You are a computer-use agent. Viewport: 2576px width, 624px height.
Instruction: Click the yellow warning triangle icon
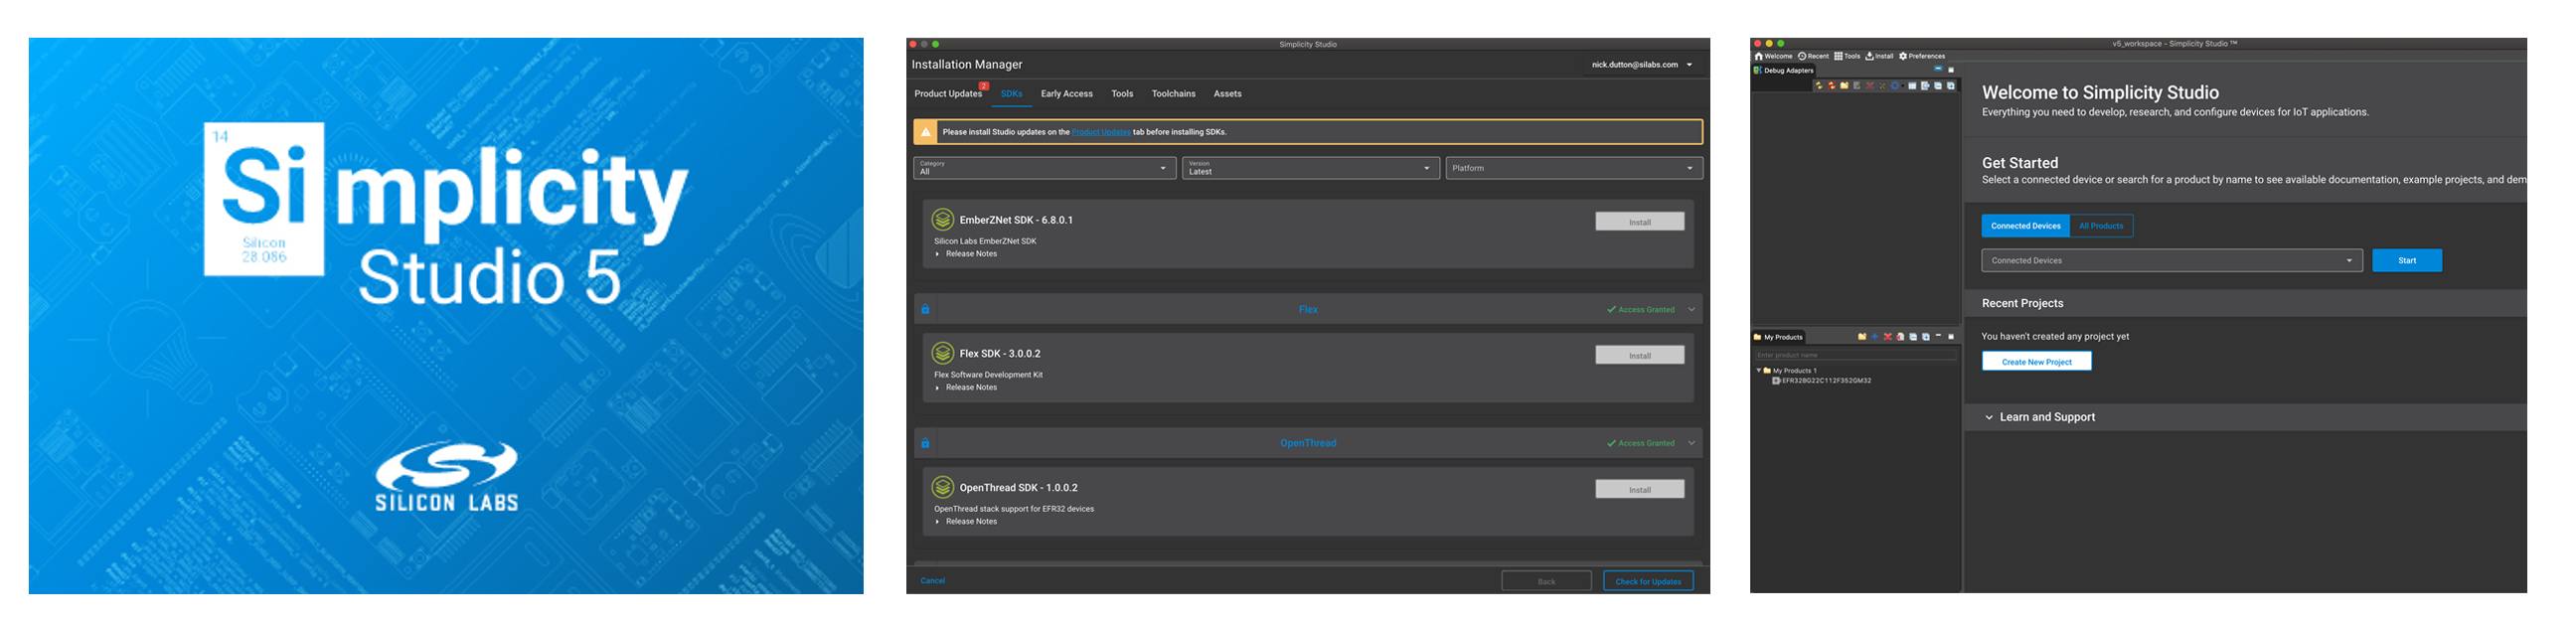point(925,132)
